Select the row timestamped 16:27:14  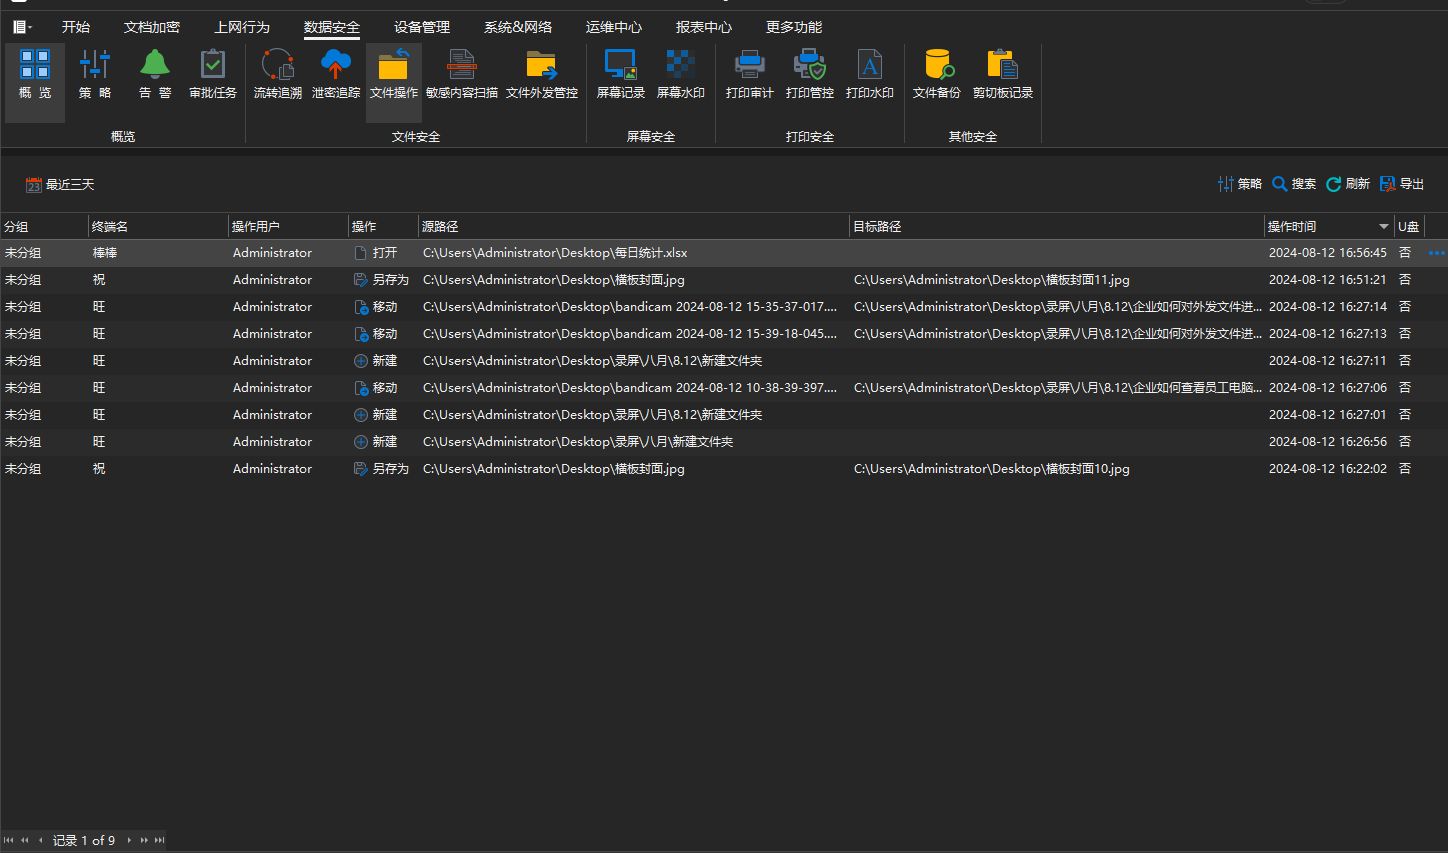click(x=724, y=307)
